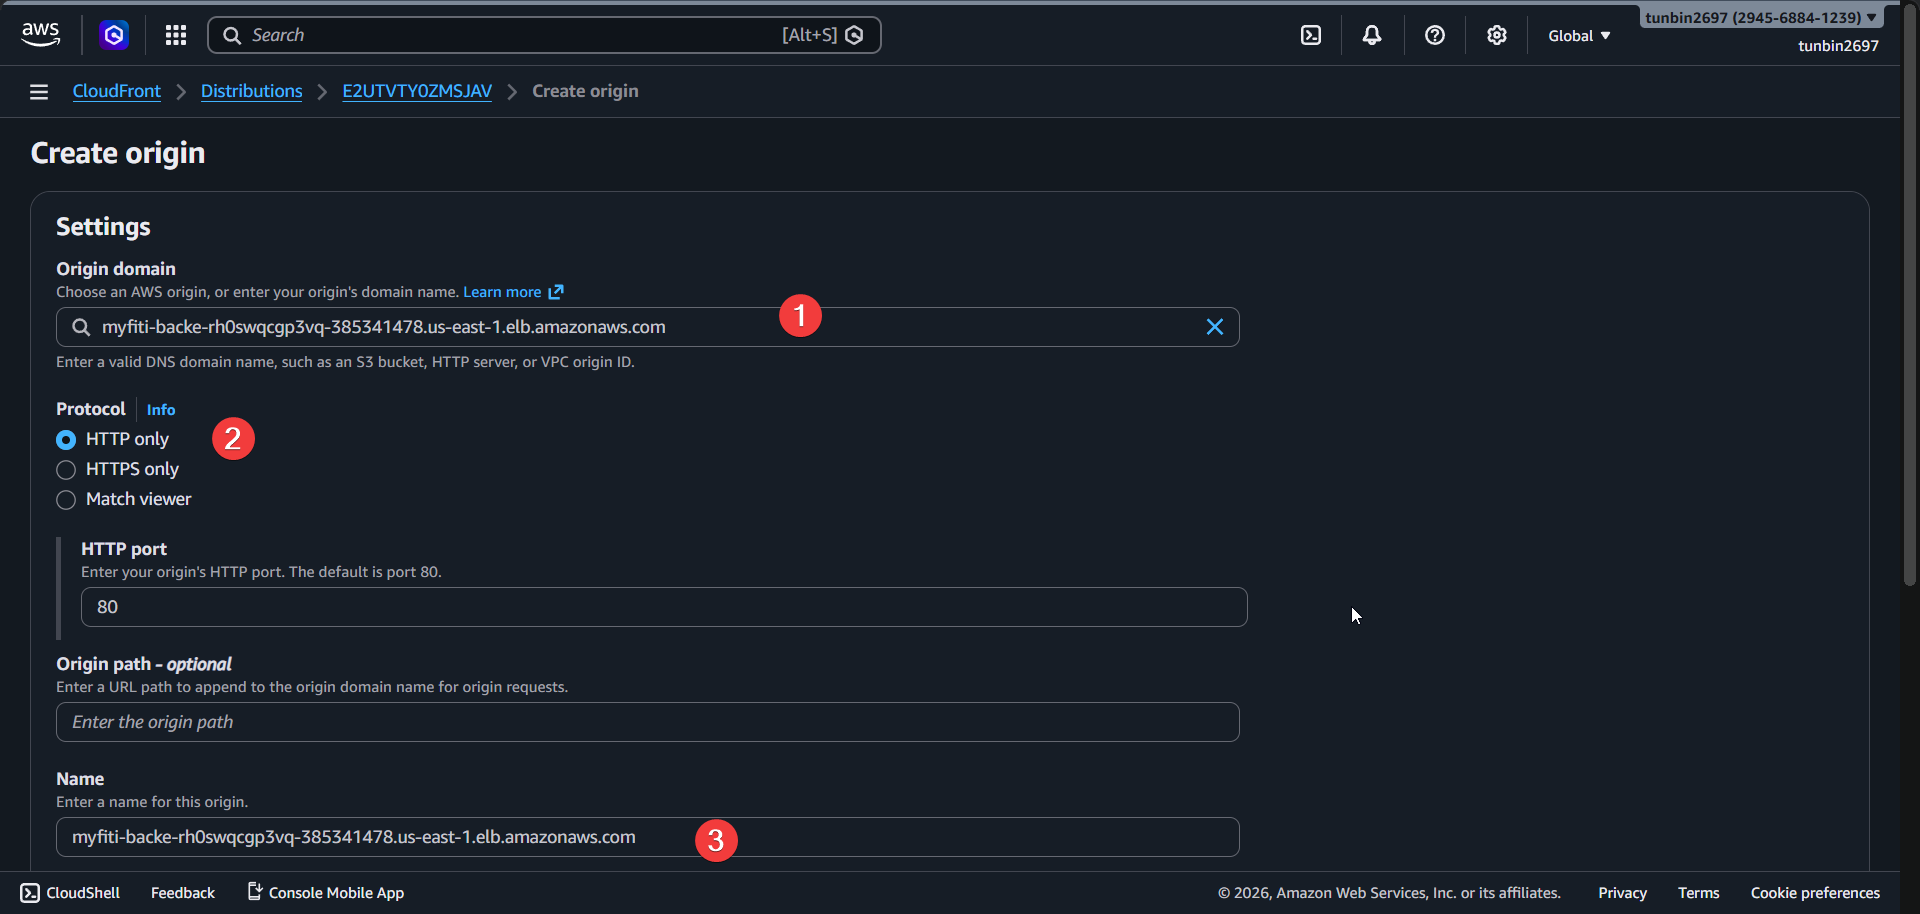The height and width of the screenshot is (914, 1920).
Task: Click the AWS home logo
Action: (40, 33)
